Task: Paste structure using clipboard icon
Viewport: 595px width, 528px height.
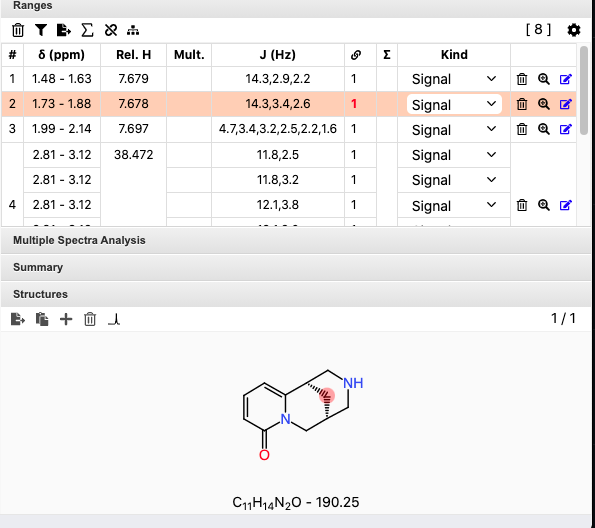Action: (42, 319)
